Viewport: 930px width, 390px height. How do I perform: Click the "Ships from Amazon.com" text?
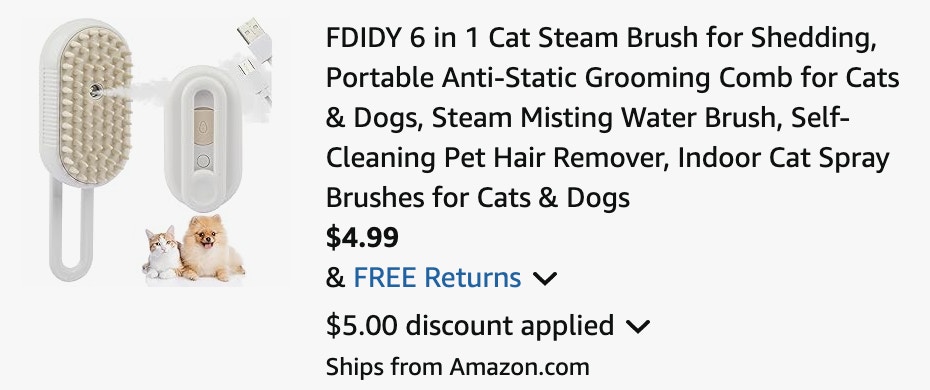click(457, 367)
